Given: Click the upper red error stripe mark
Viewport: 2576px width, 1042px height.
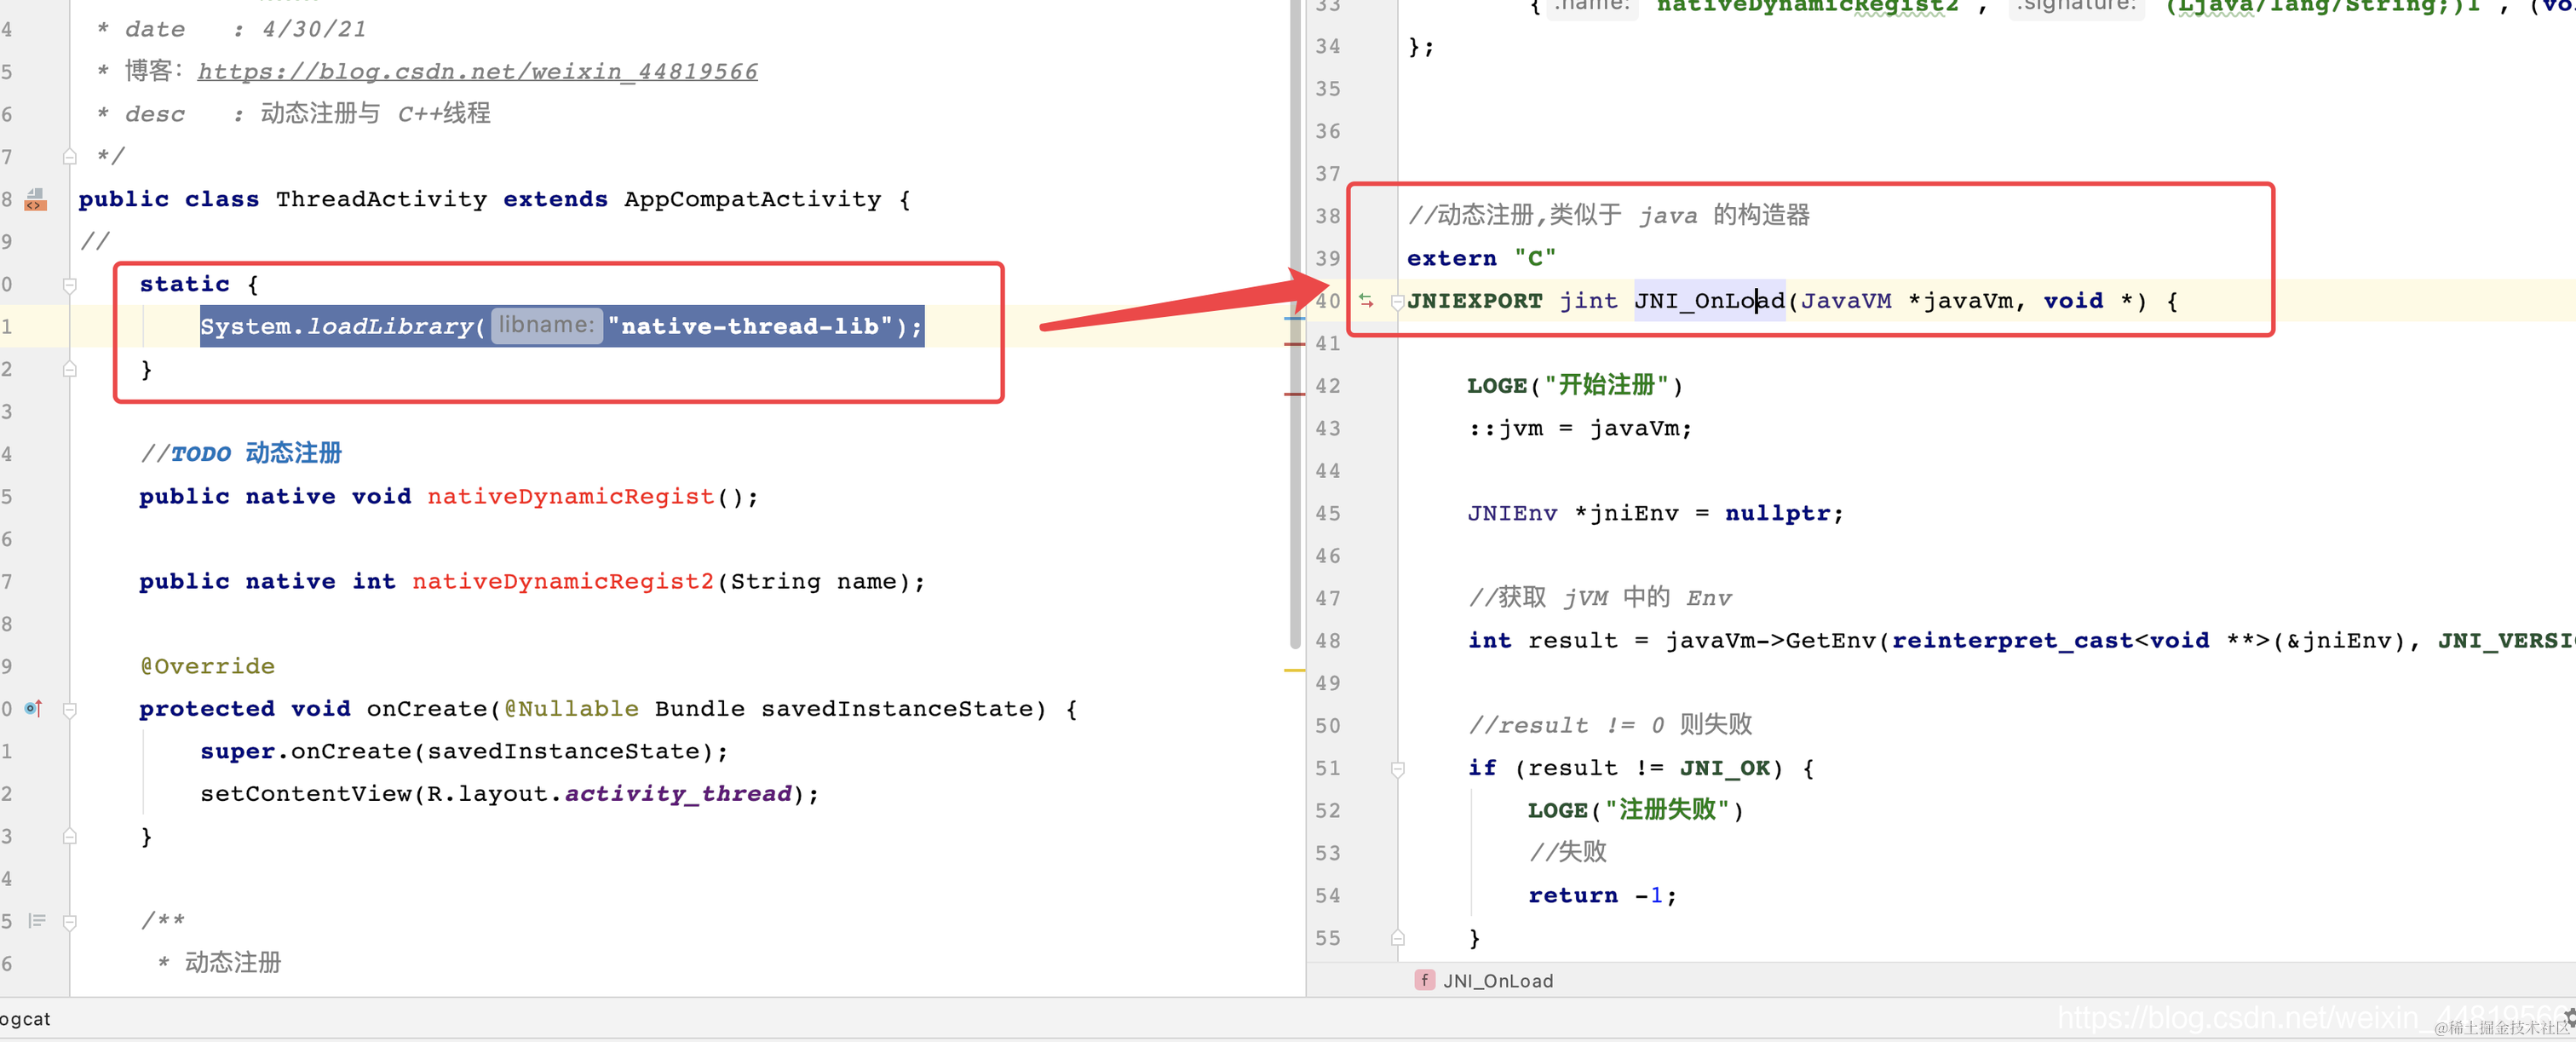Looking at the screenshot, I should point(1294,343).
